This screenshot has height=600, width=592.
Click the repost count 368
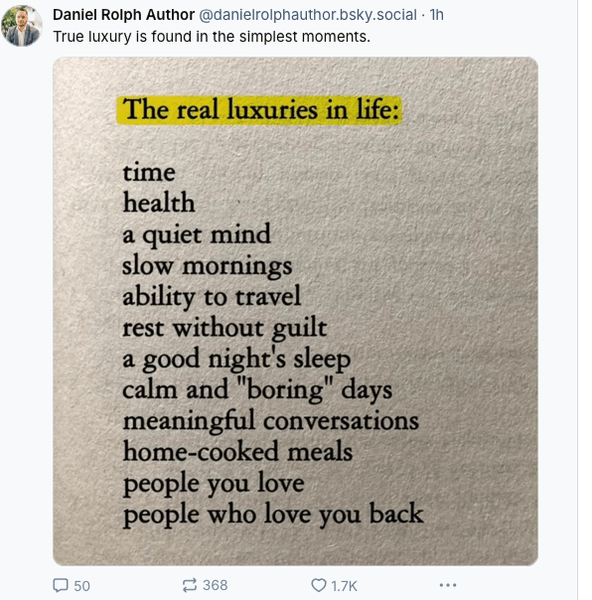click(x=215, y=585)
